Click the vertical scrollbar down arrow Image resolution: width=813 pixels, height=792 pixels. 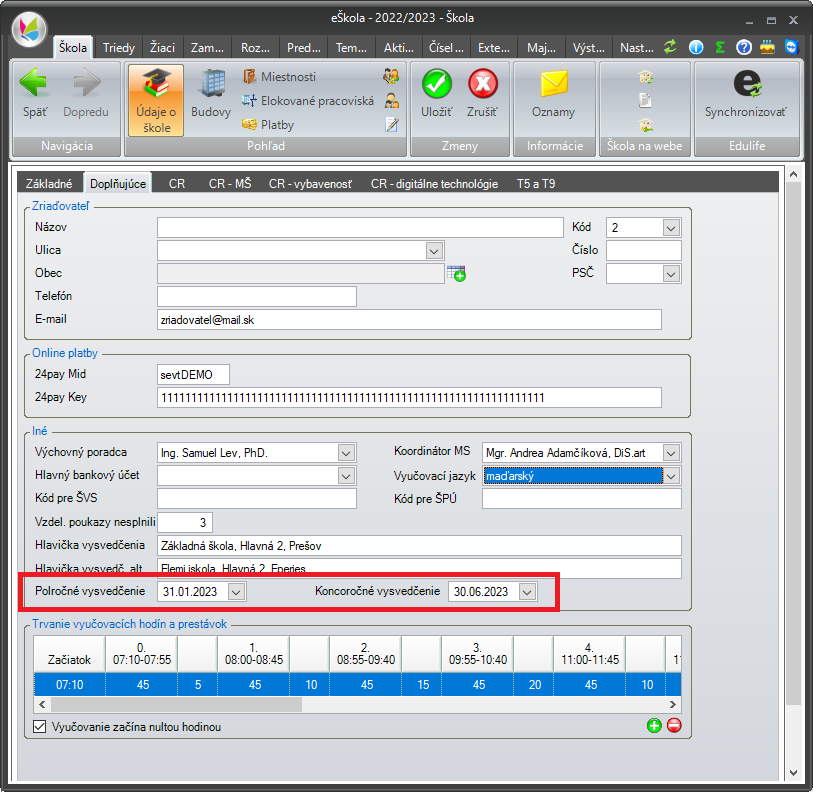coord(793,773)
